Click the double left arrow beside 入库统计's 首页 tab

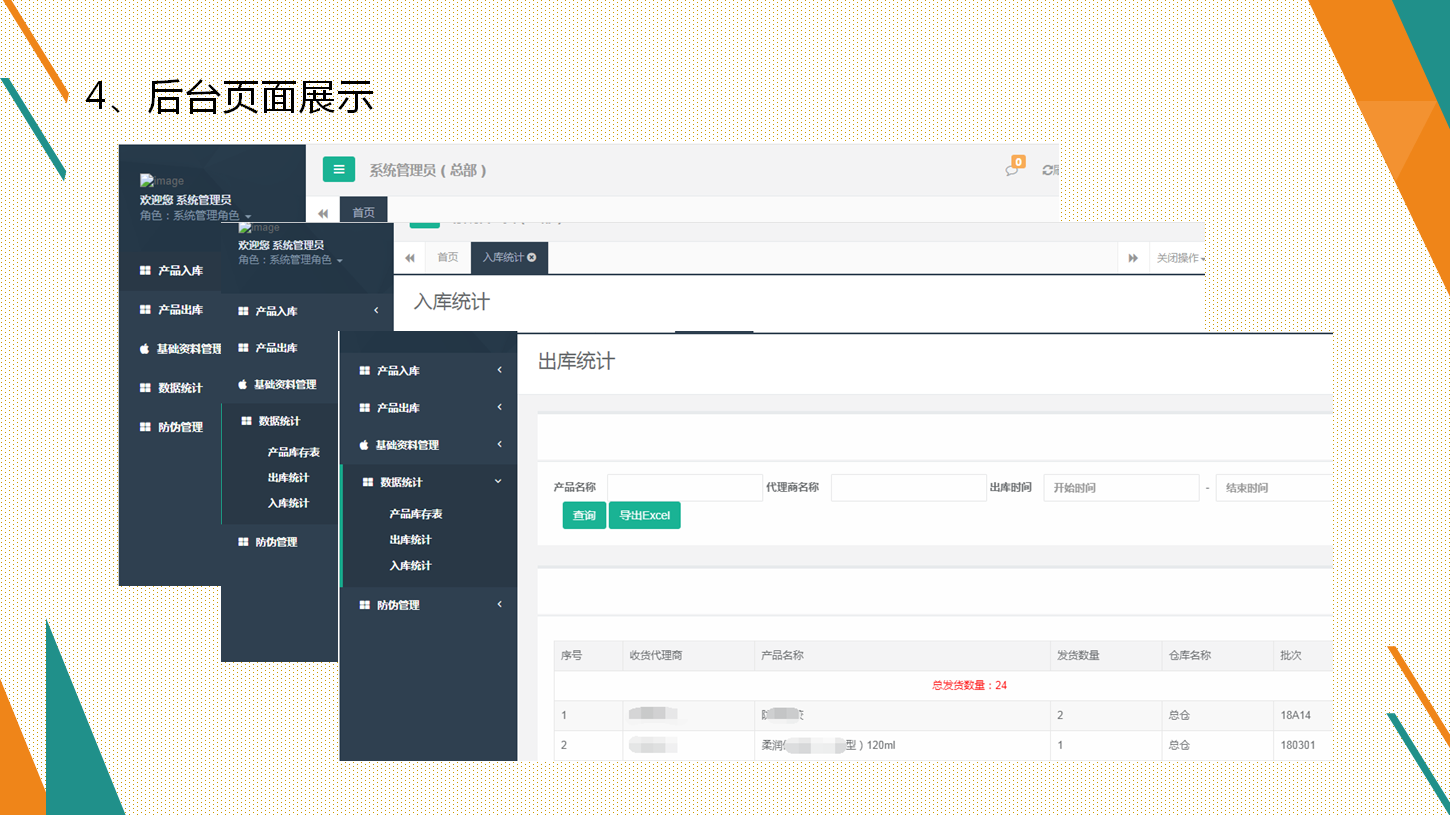(x=410, y=258)
